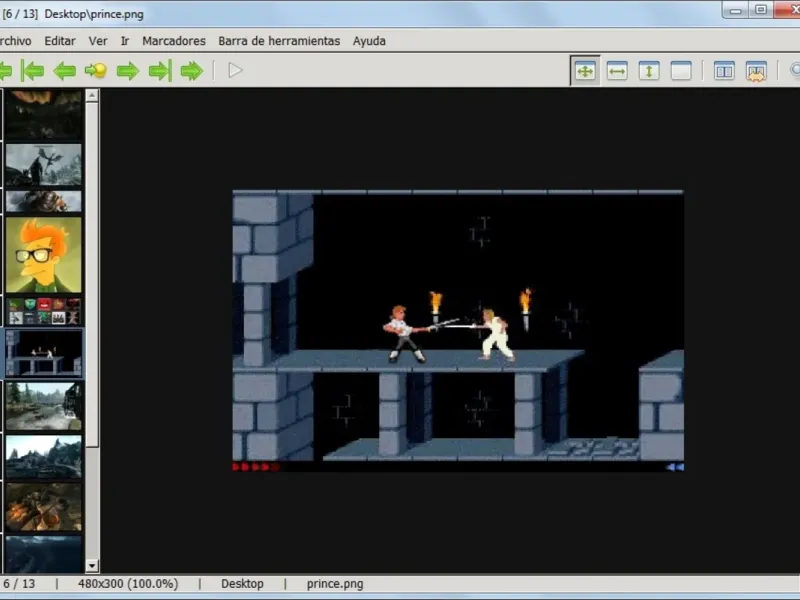Click the thumbnail scrollbar down arrow

92,565
